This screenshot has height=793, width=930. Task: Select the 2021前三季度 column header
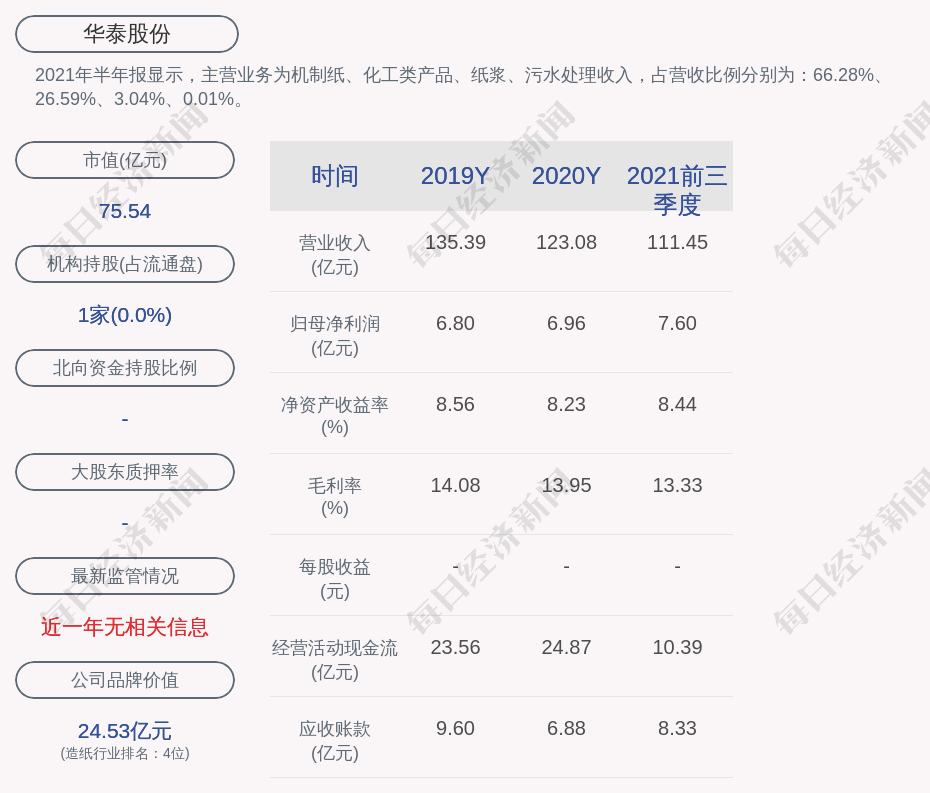677,189
